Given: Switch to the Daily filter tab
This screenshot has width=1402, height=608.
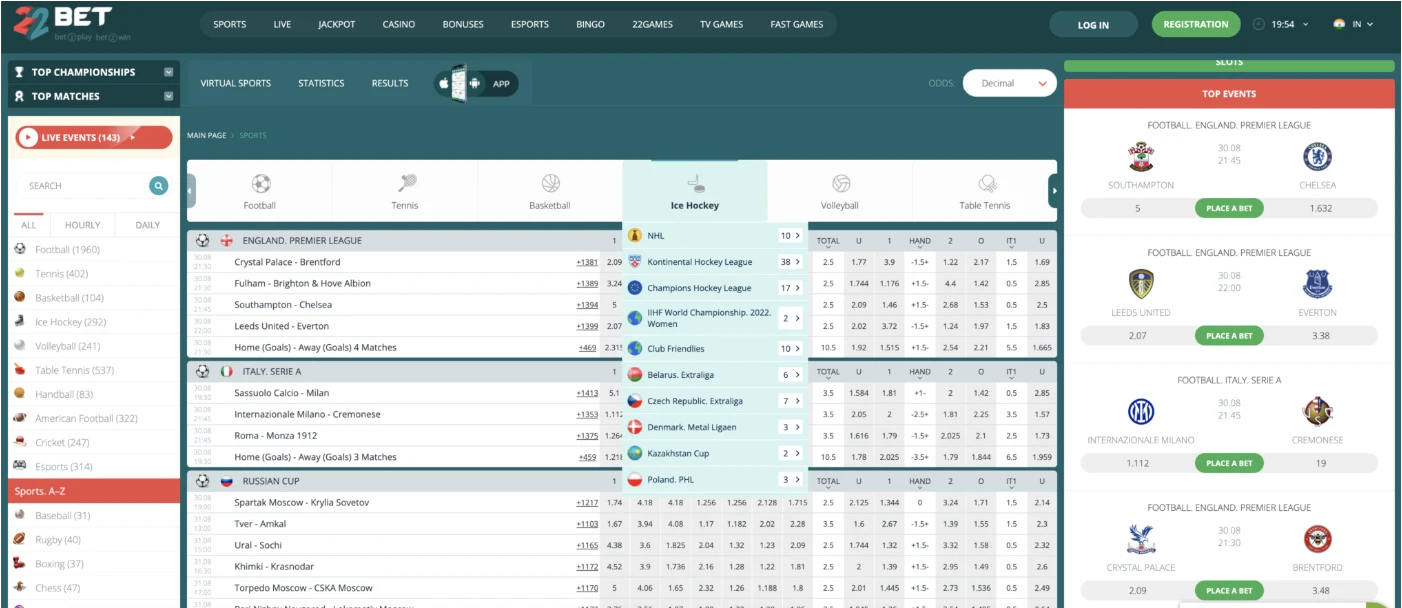Looking at the screenshot, I should 148,225.
